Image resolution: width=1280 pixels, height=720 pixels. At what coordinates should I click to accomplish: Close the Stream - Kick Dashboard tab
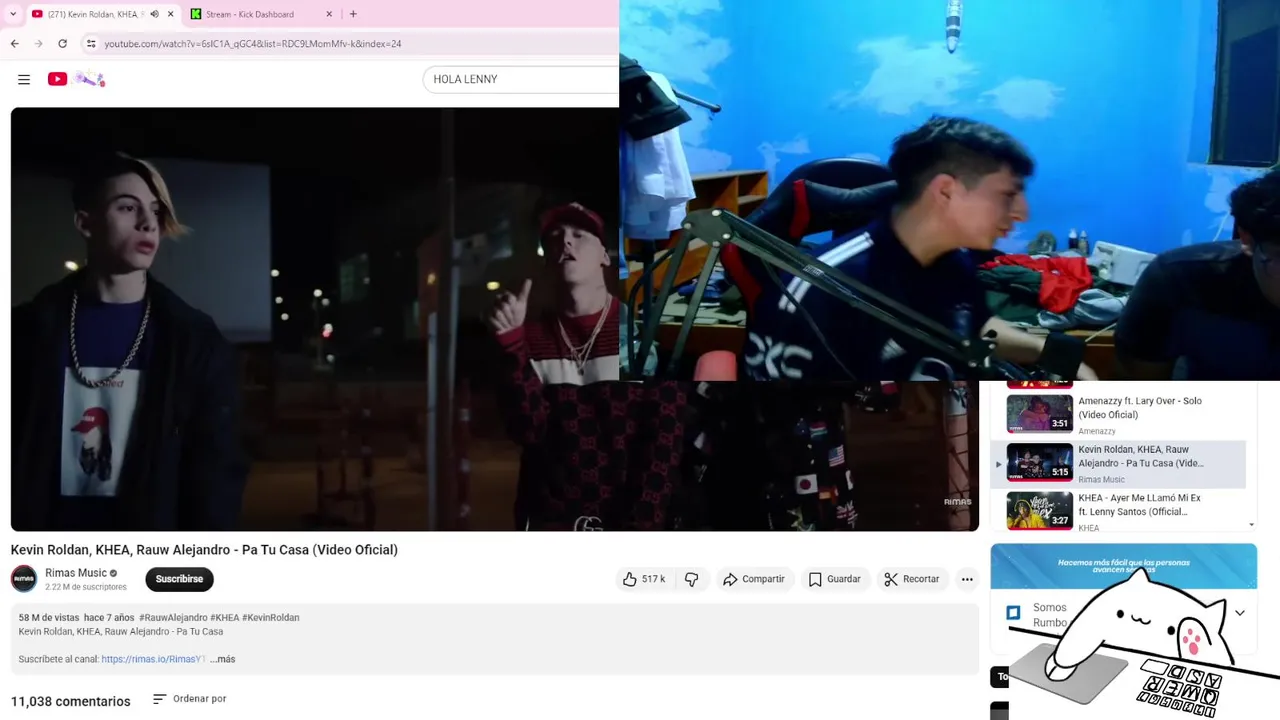coord(329,14)
